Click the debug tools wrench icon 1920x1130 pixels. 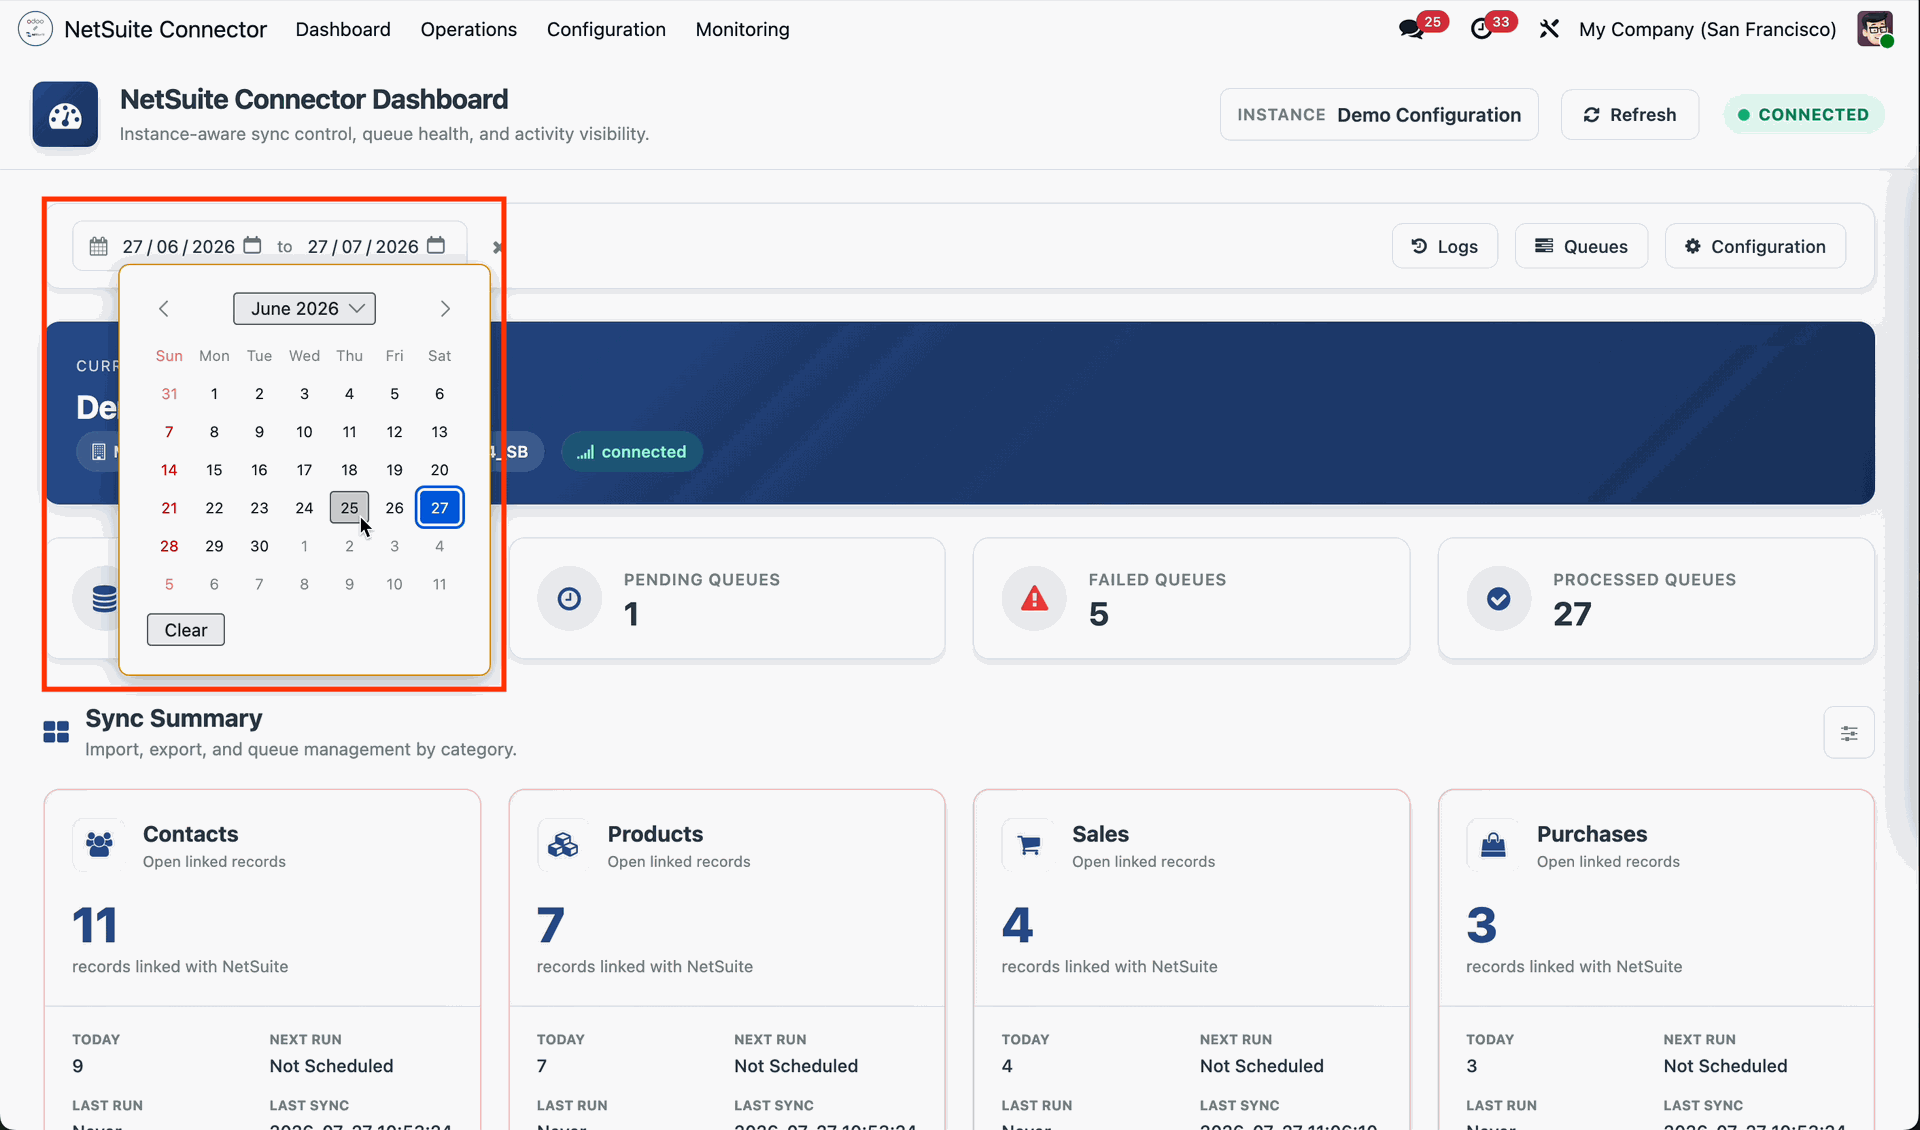1549,29
